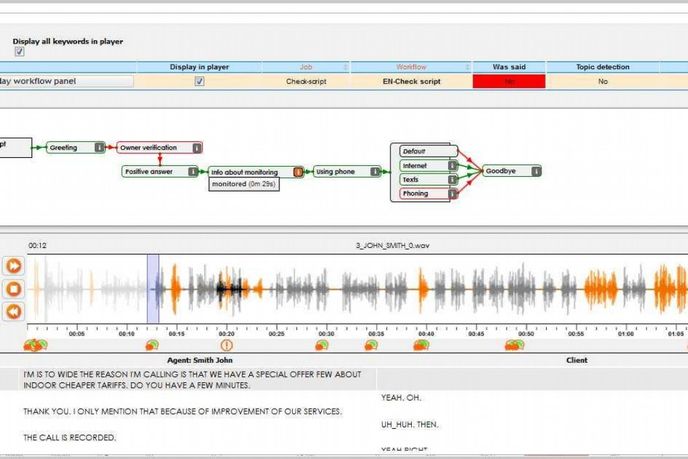Image resolution: width=688 pixels, height=459 pixels.
Task: Click the orange waveform segment near 00:40
Action: click(x=423, y=289)
